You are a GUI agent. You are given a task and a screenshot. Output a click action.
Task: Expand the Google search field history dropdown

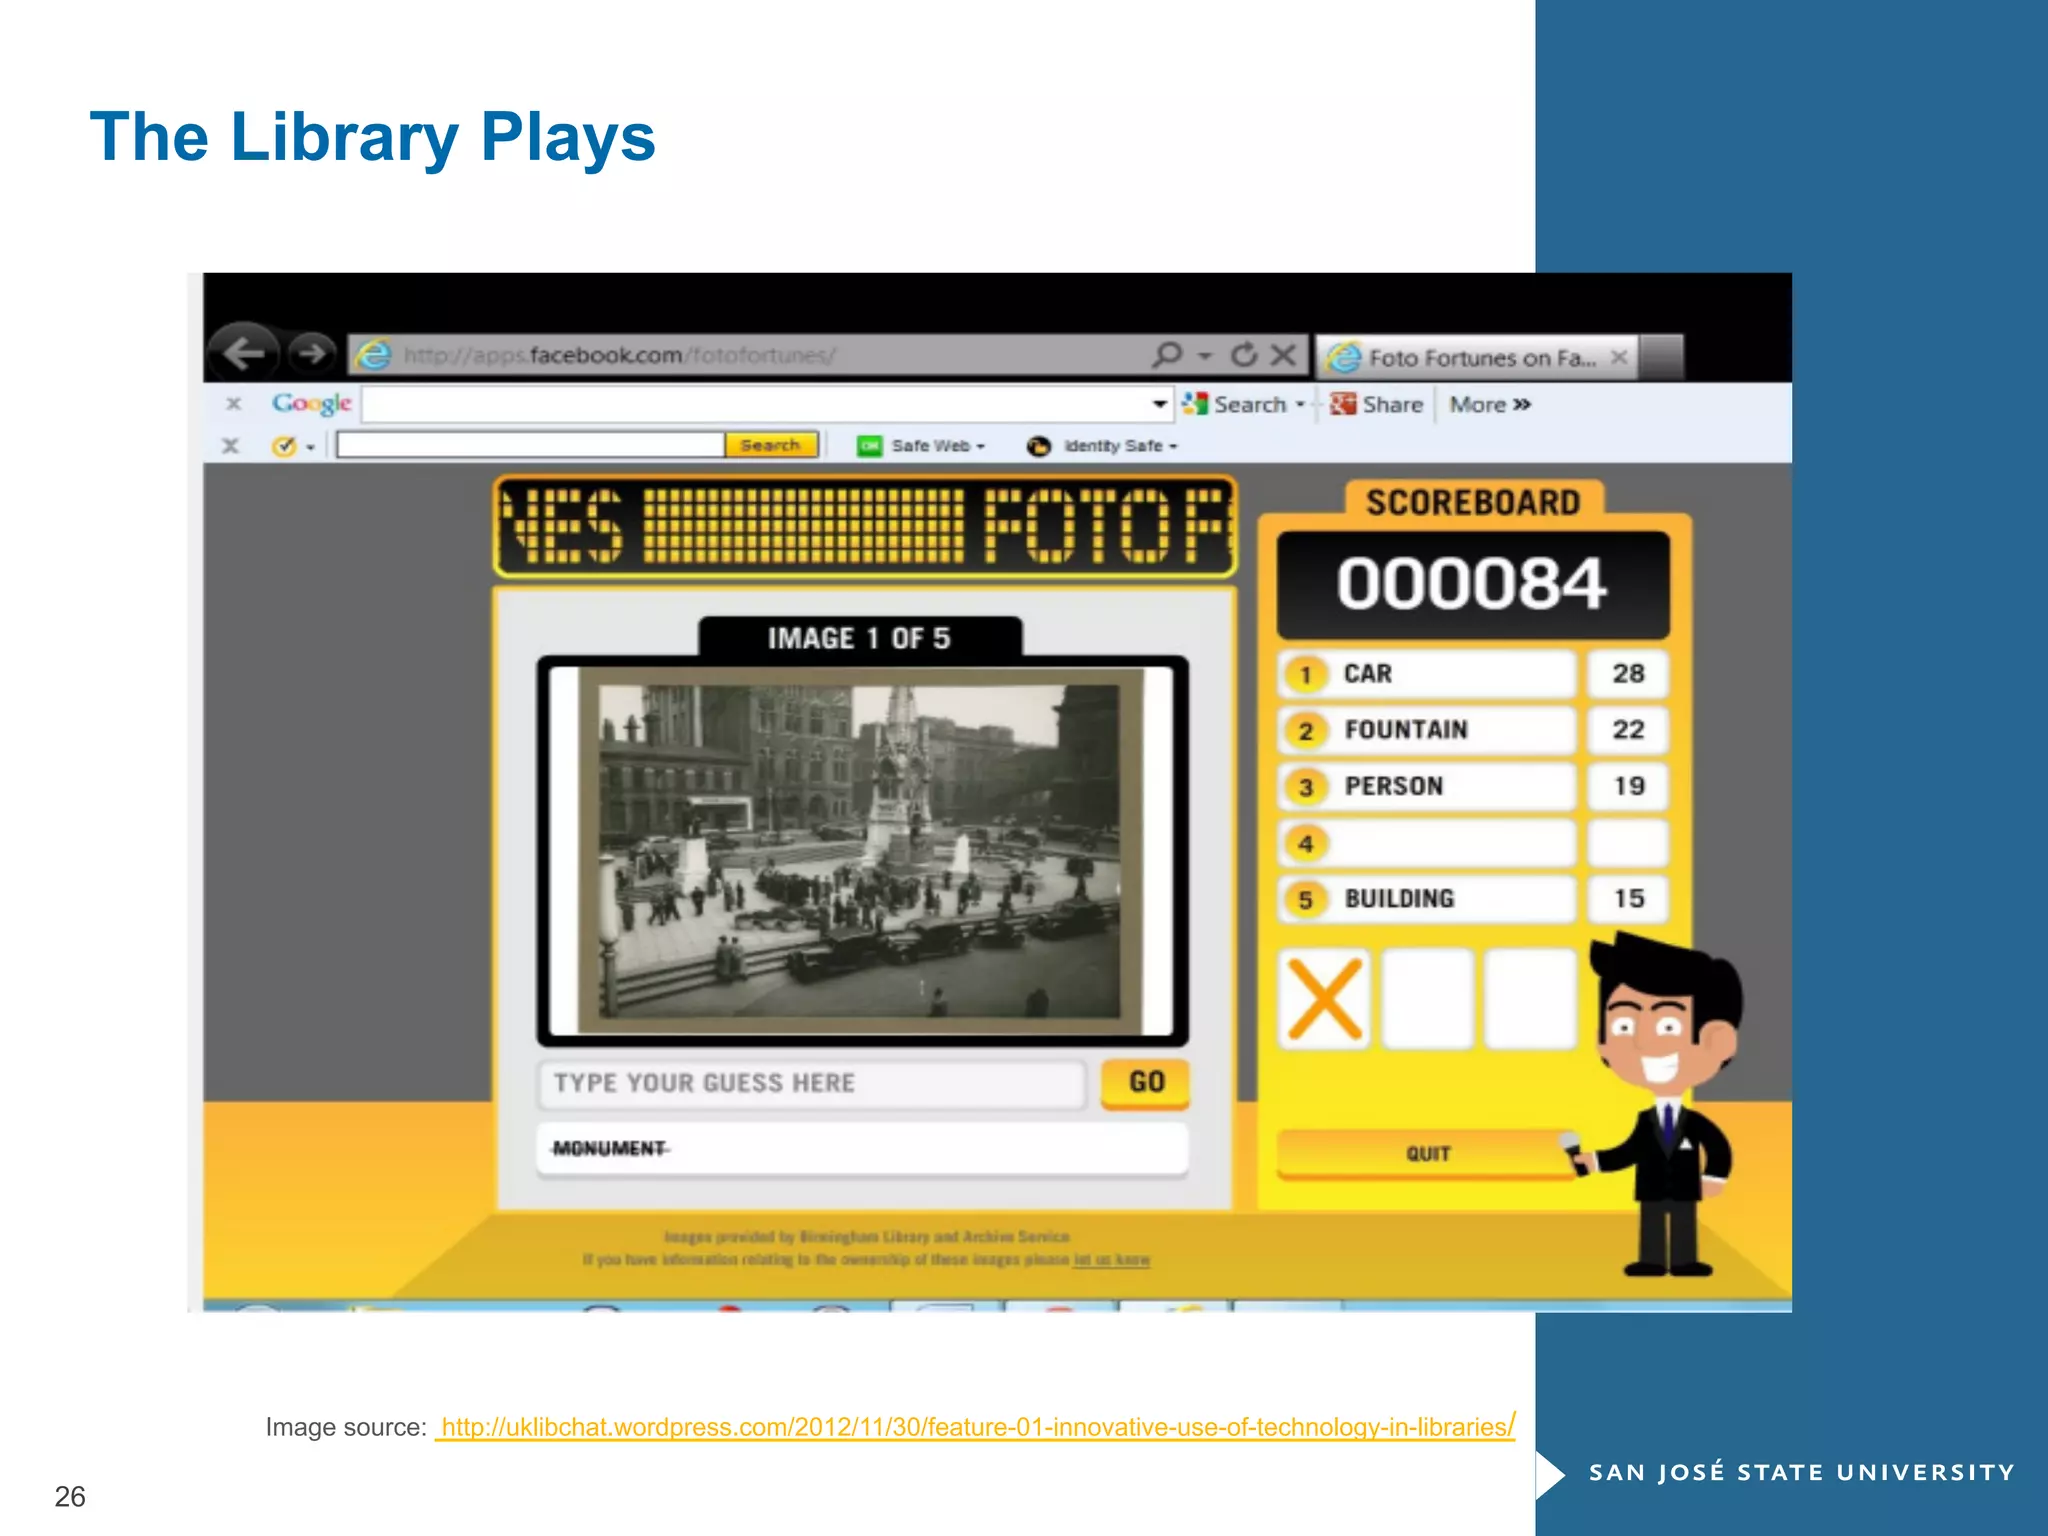1159,405
